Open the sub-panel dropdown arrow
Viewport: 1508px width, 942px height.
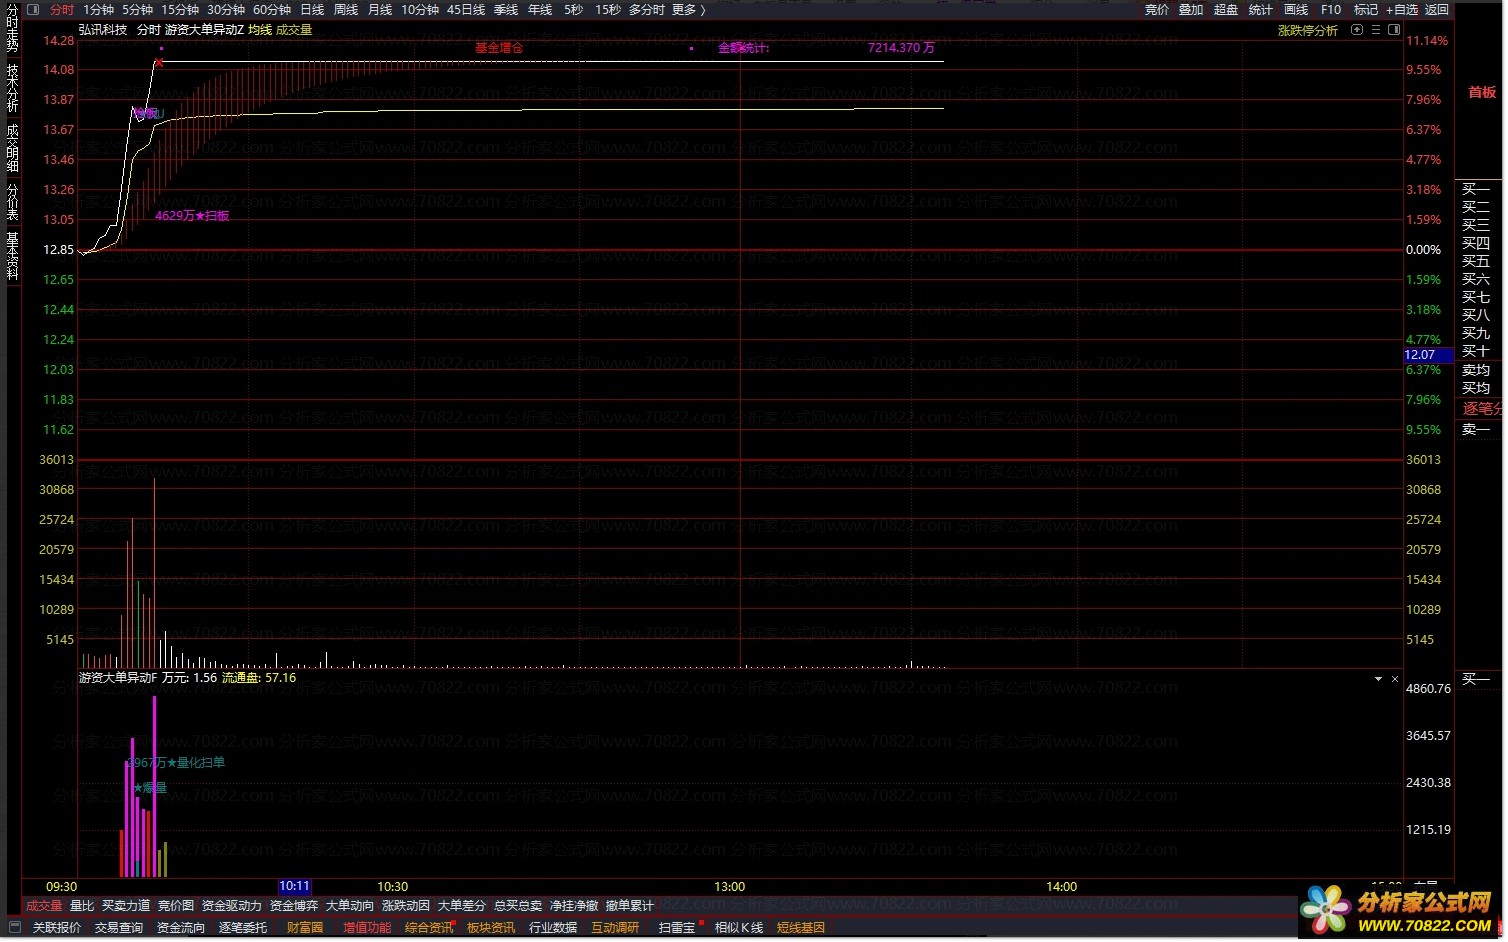point(1378,679)
